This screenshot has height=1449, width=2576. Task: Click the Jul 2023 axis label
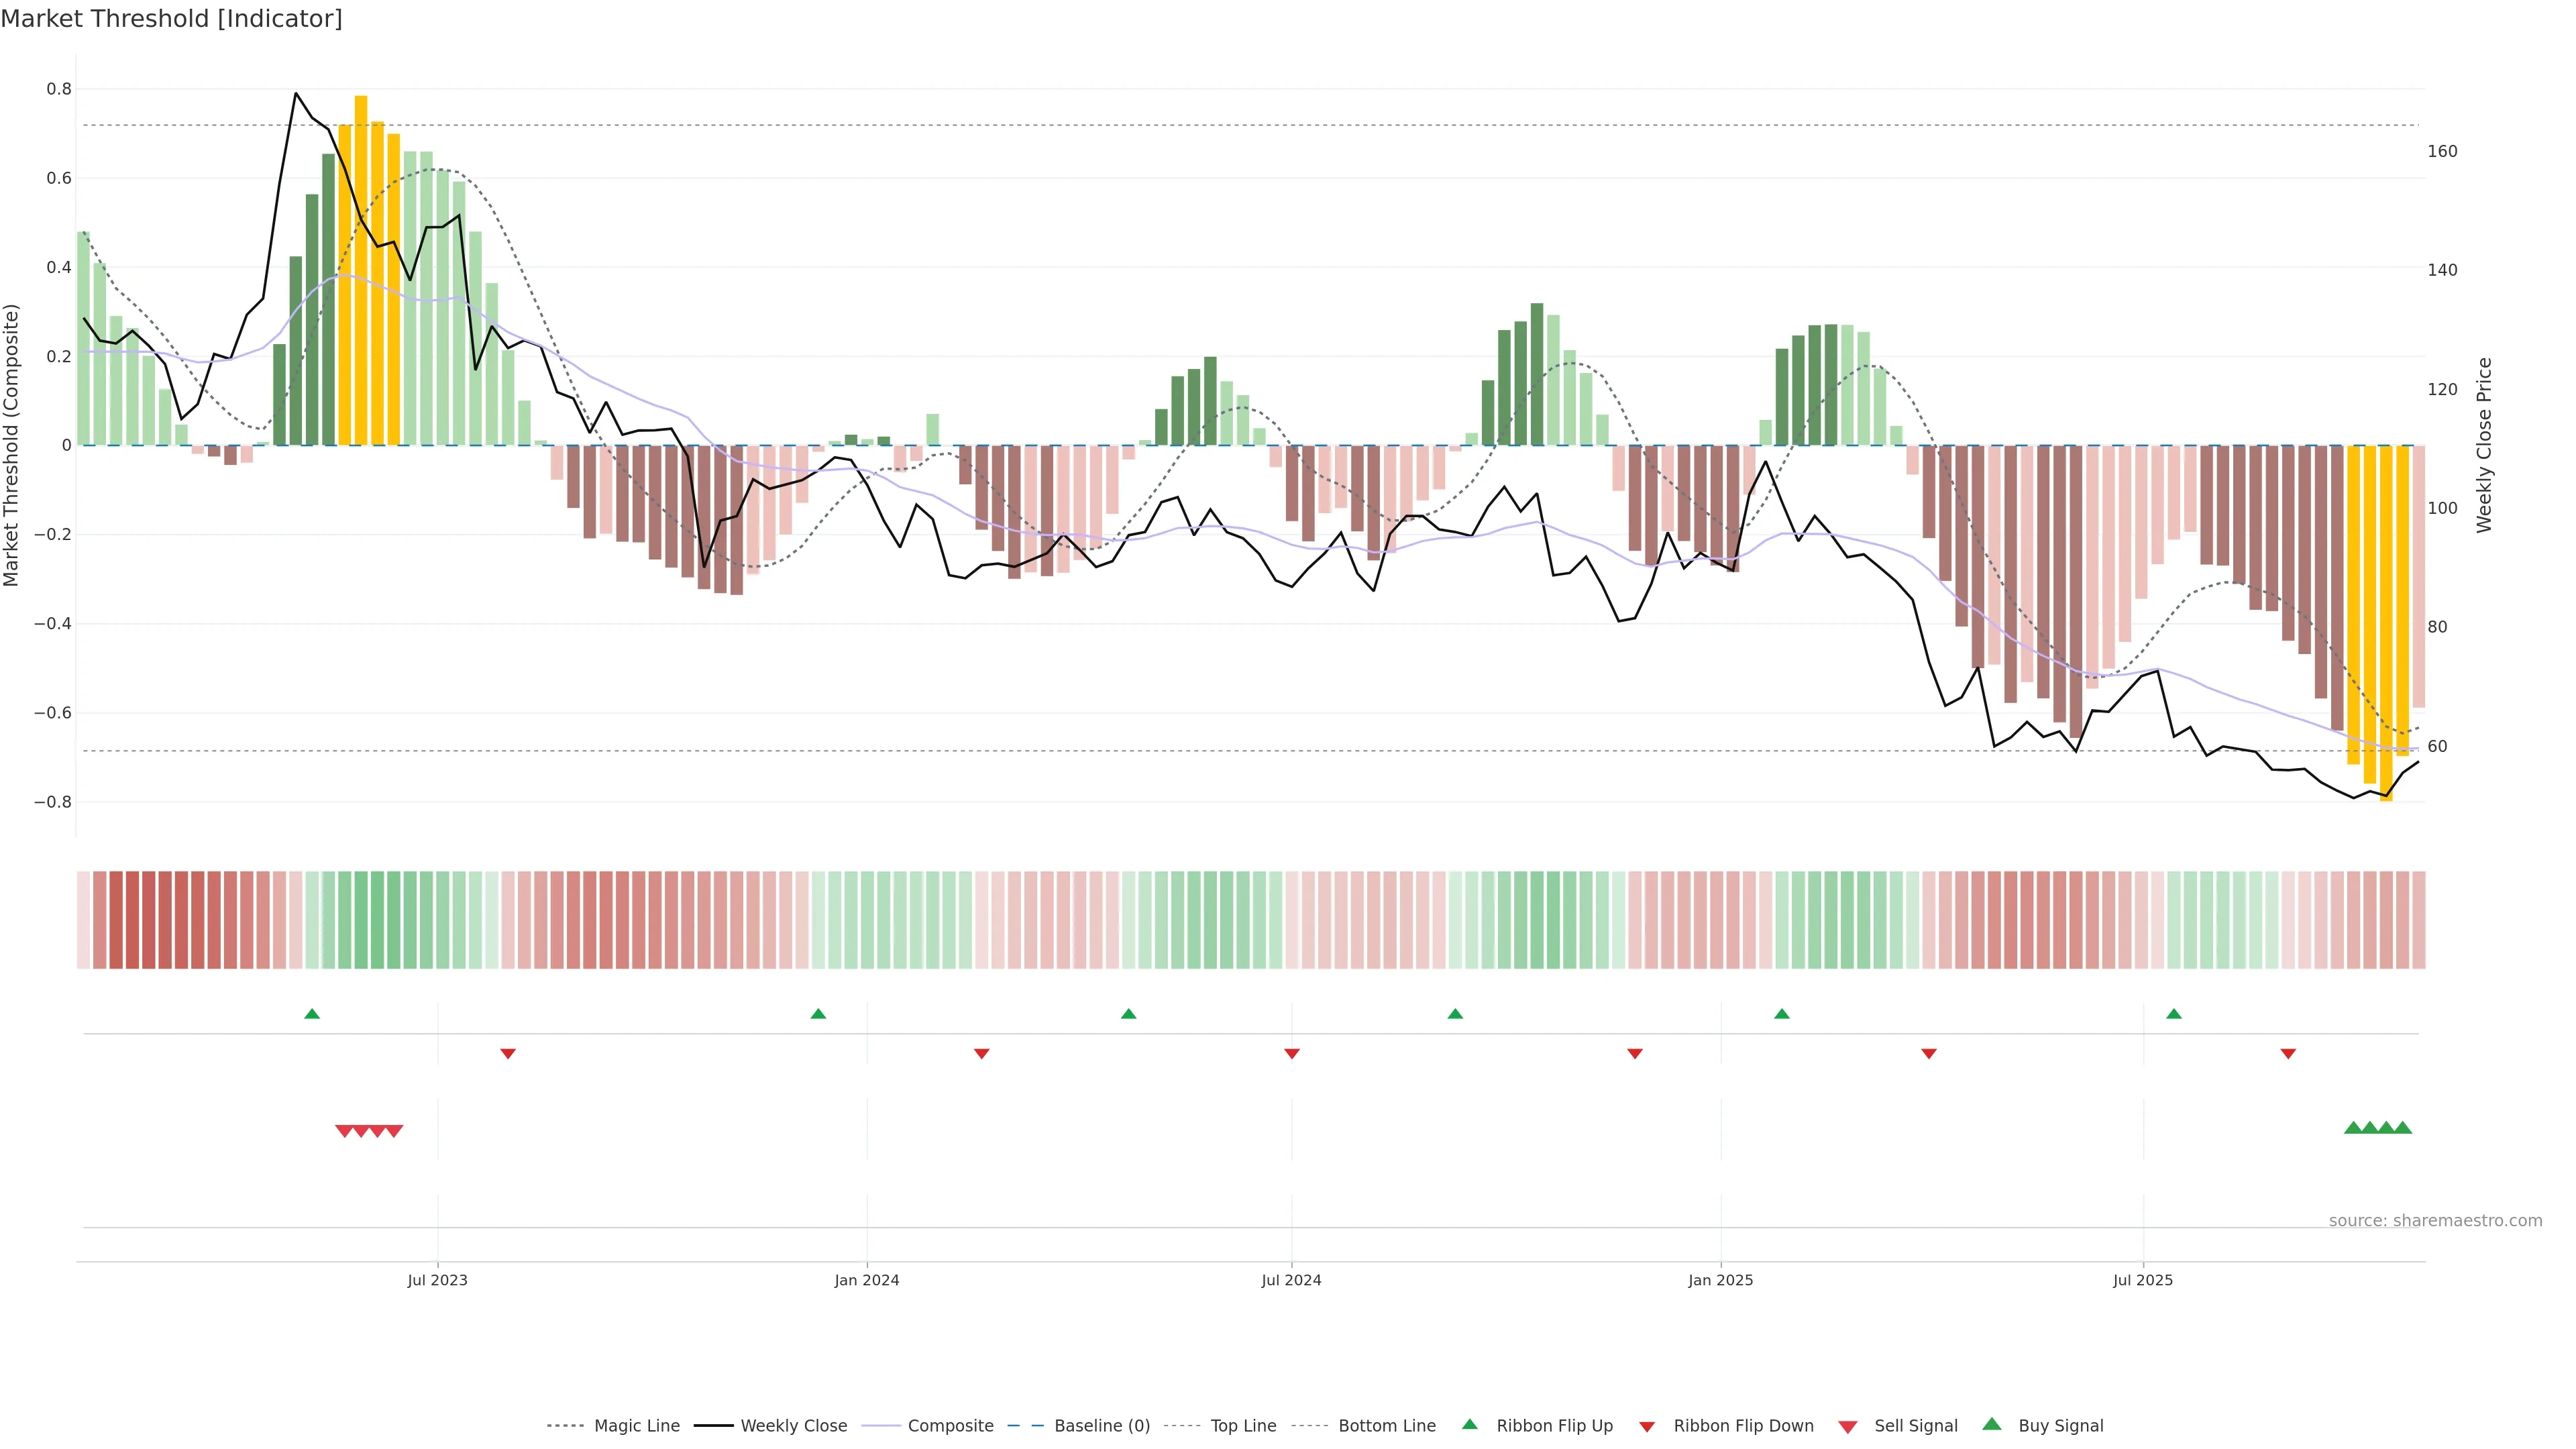click(437, 1280)
